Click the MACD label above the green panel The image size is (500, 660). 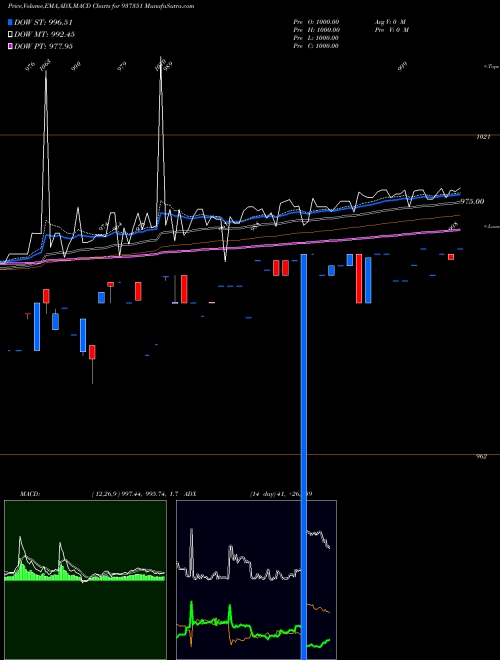tap(29, 494)
